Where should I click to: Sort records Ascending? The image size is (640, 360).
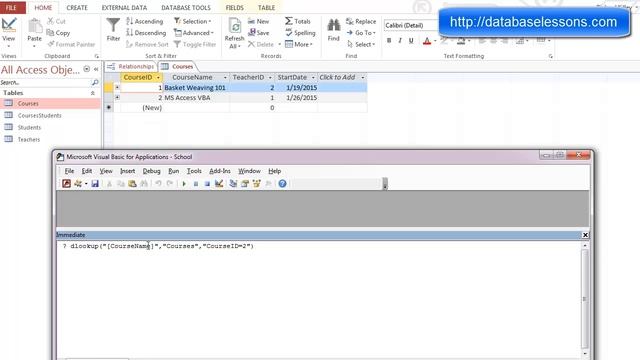144,21
